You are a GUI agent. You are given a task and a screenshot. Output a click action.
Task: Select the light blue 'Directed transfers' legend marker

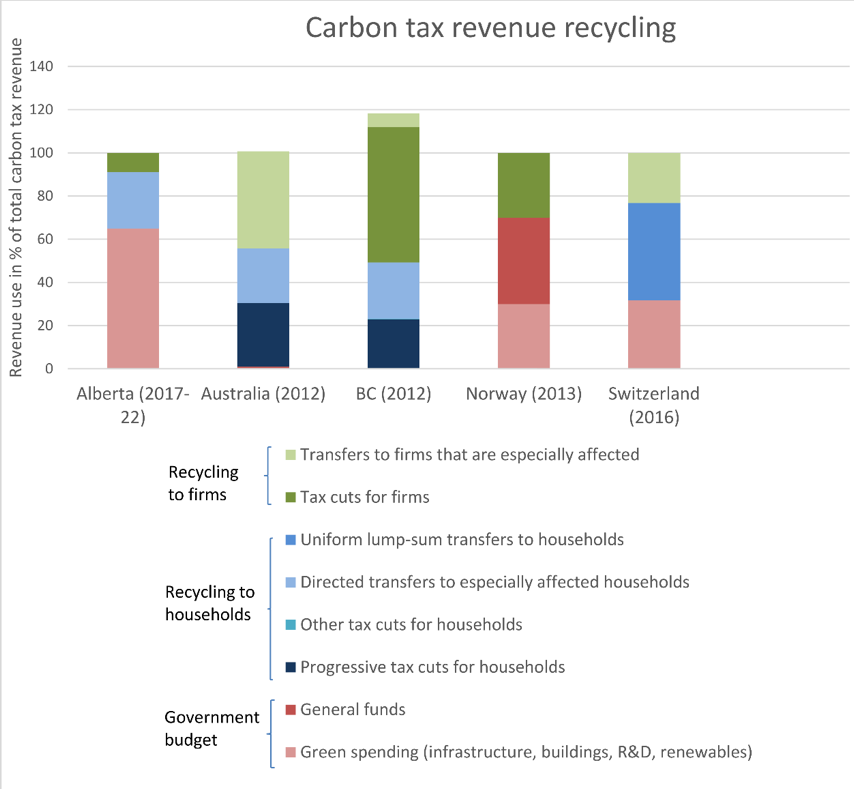tap(290, 582)
